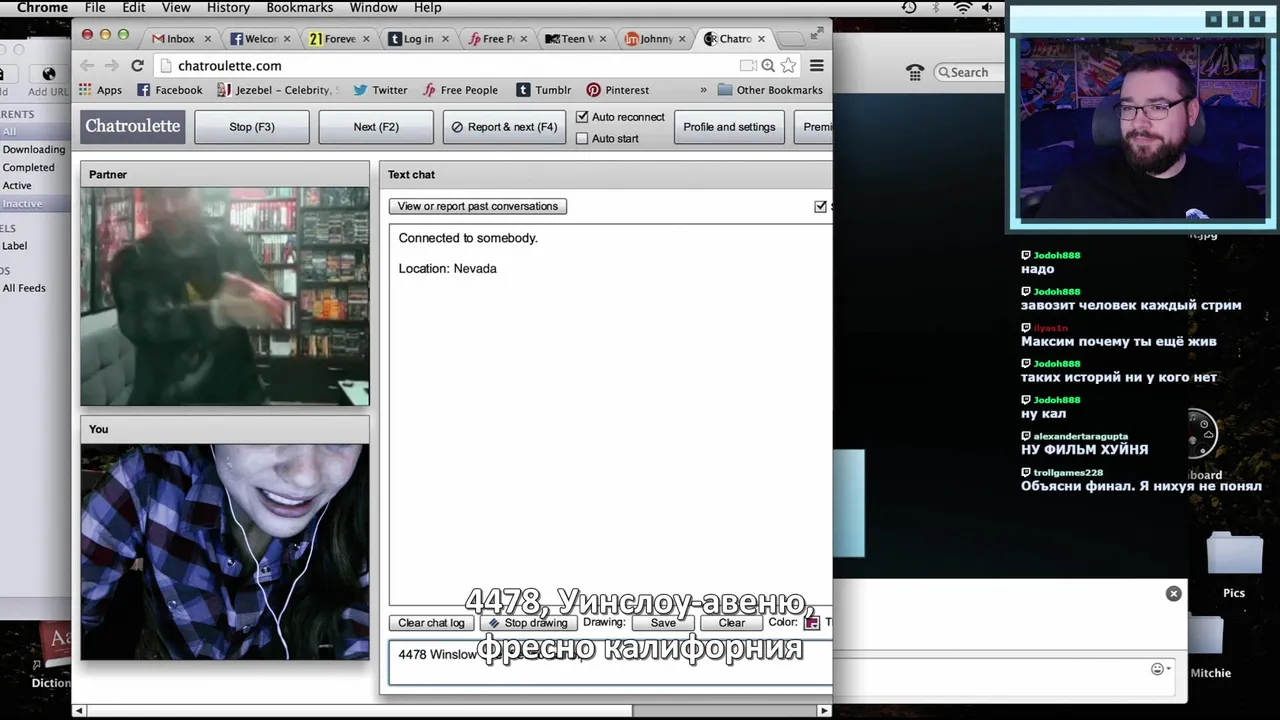1280x720 pixels.
Task: Click the chat message input box
Action: point(610,663)
